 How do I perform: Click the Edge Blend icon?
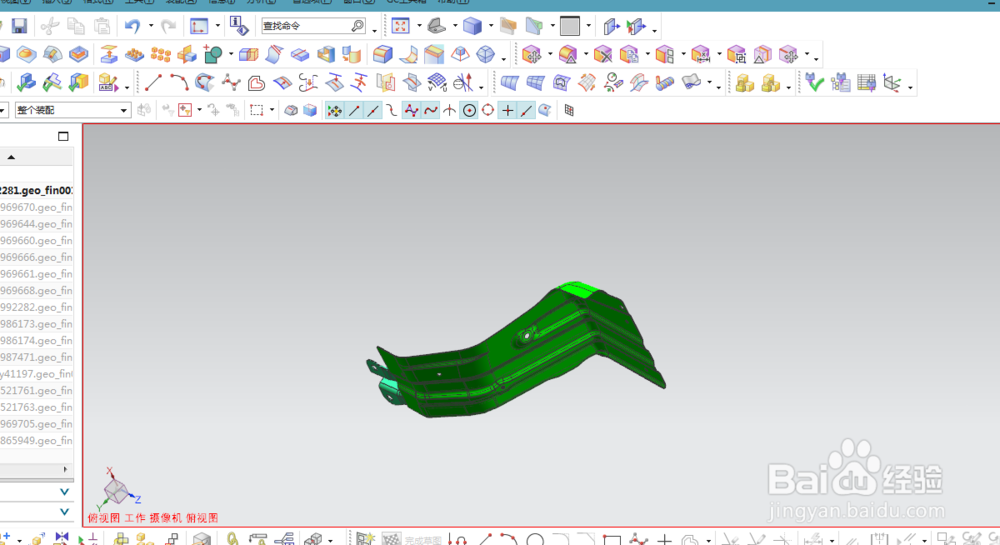pyautogui.click(x=383, y=55)
